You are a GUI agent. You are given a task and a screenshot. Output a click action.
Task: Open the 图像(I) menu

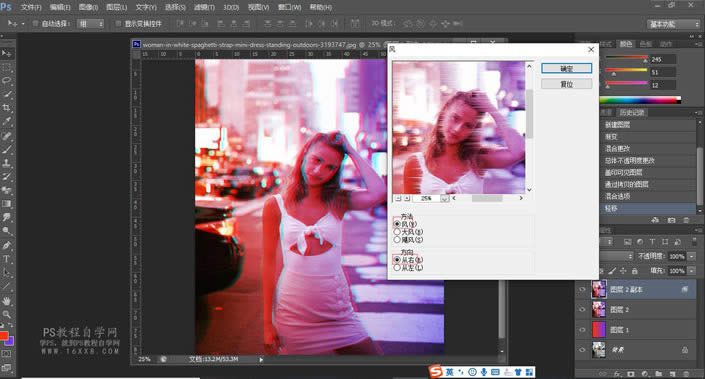point(89,7)
